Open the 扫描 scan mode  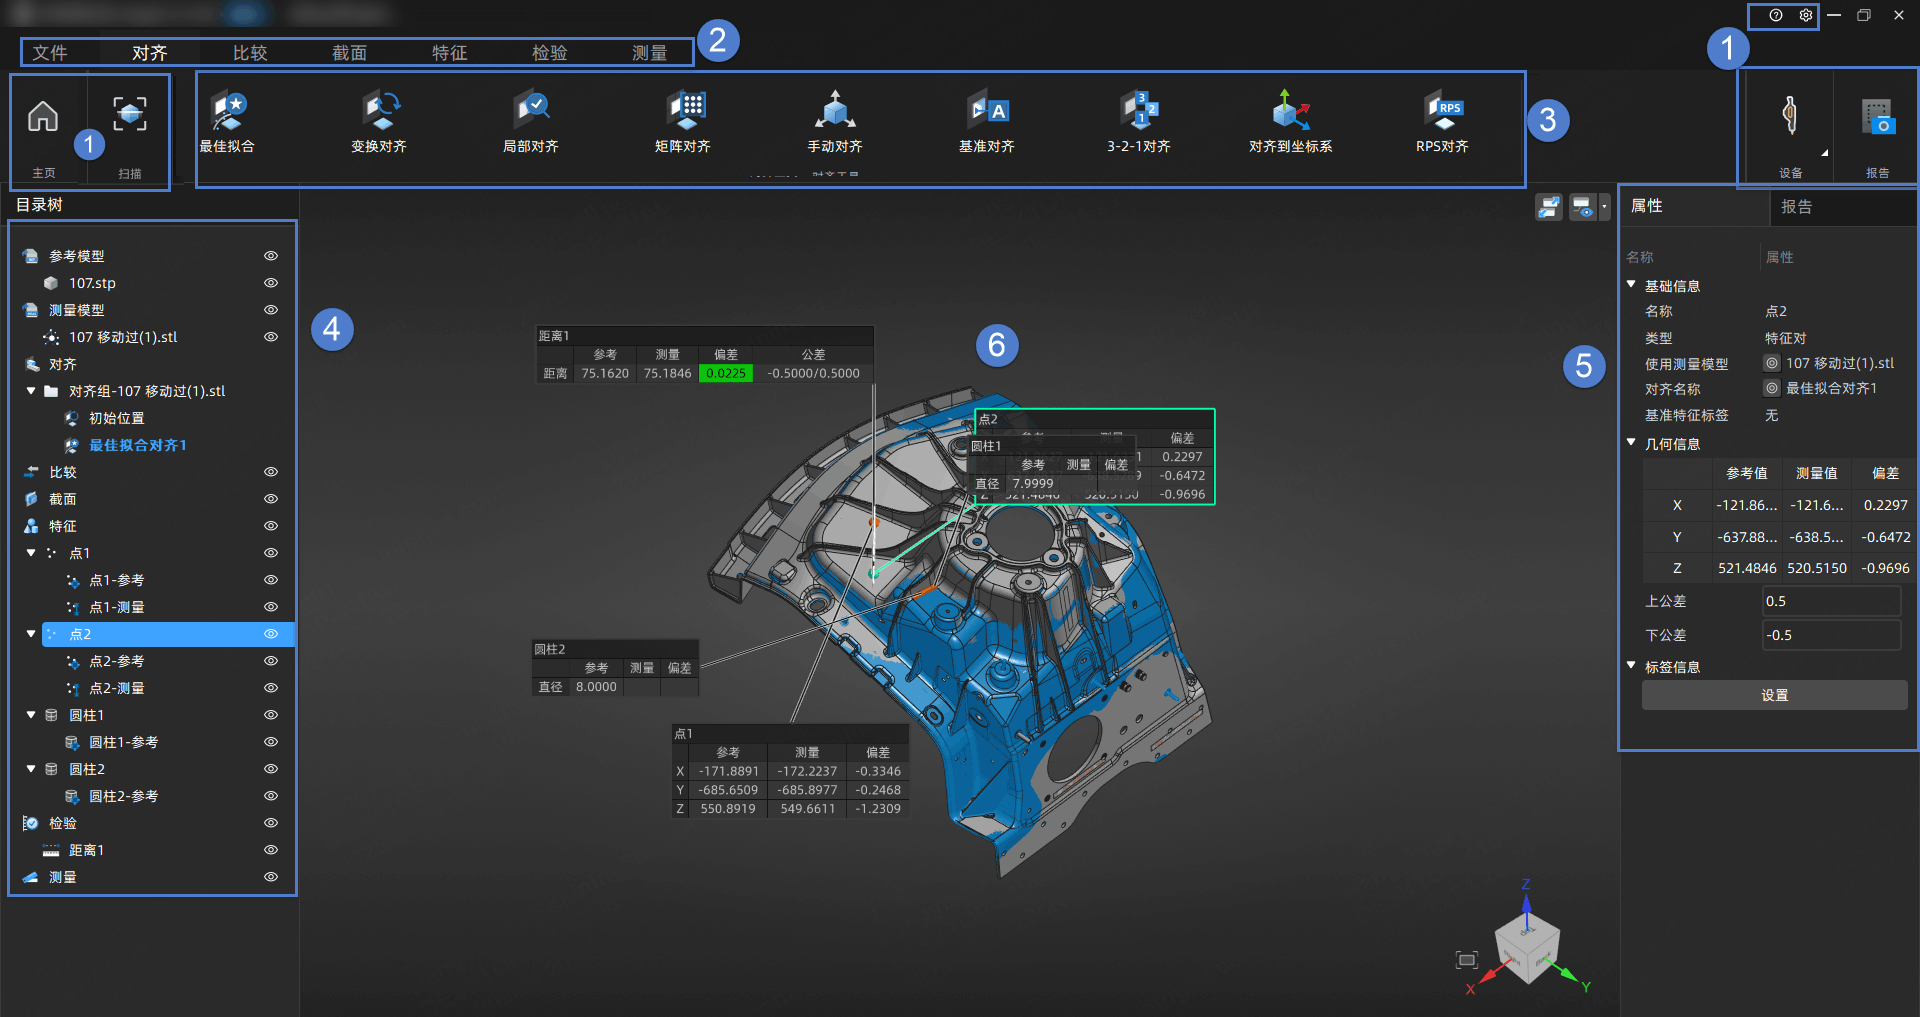pos(130,115)
